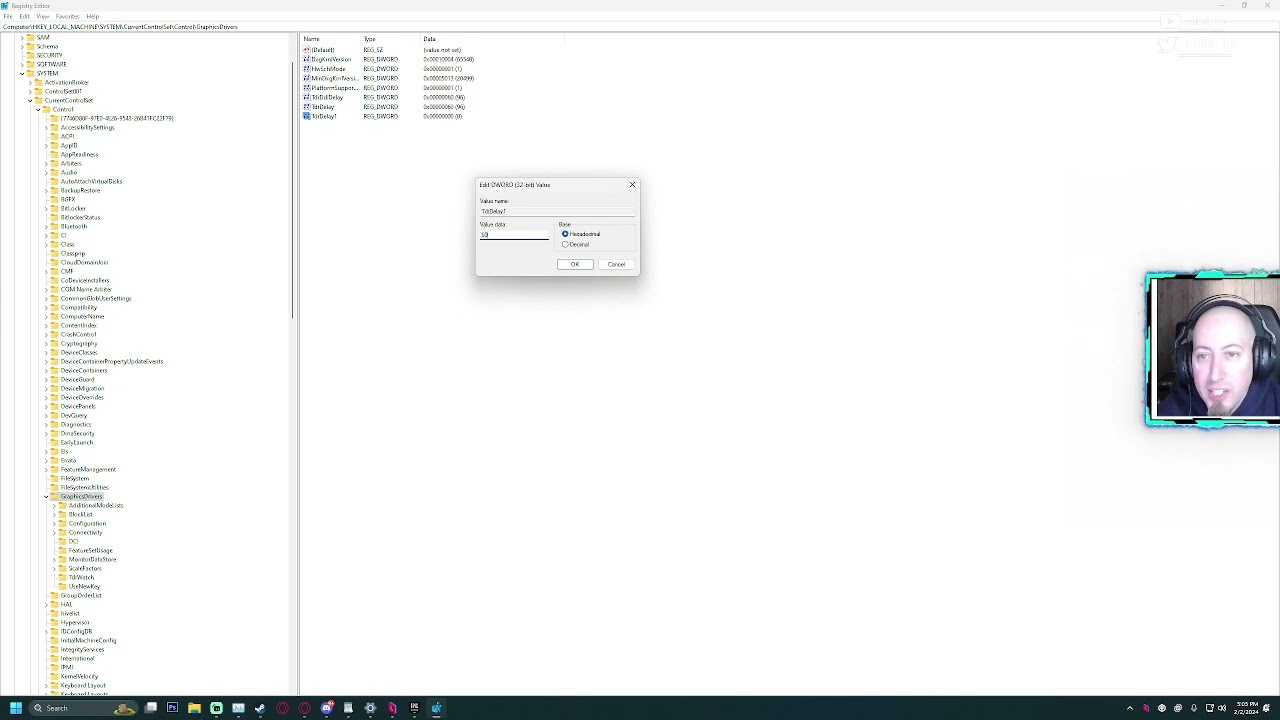Select the TdrWatch folder icon
The width and height of the screenshot is (1280, 720).
[62, 577]
